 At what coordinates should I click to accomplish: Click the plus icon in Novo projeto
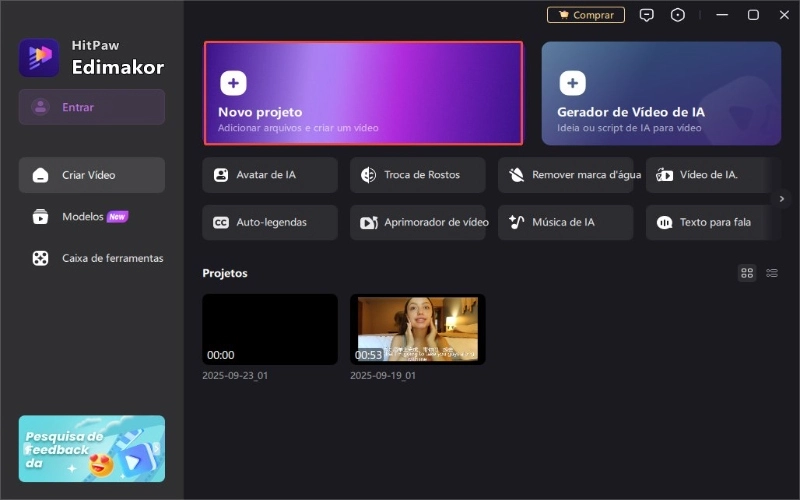pos(233,83)
